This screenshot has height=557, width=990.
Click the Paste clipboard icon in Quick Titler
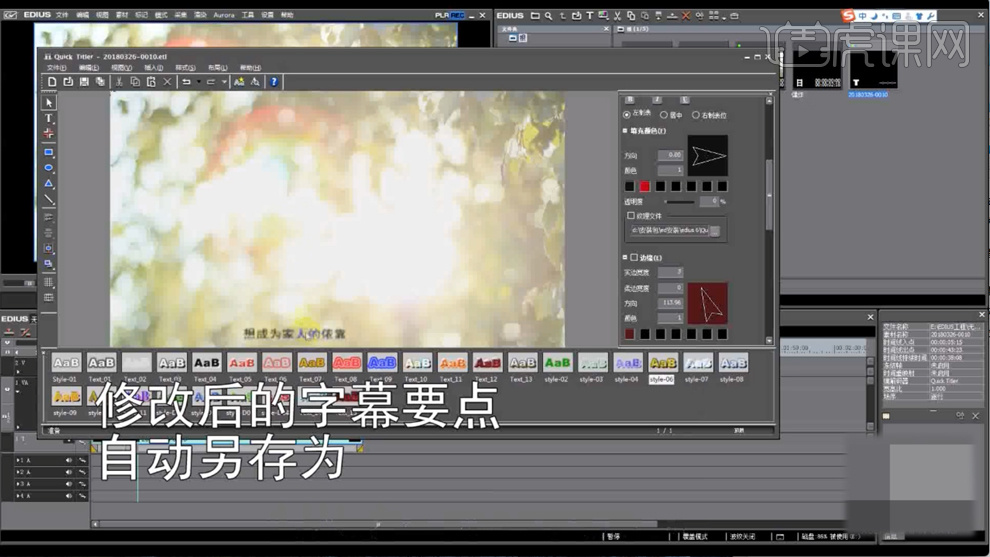point(151,81)
